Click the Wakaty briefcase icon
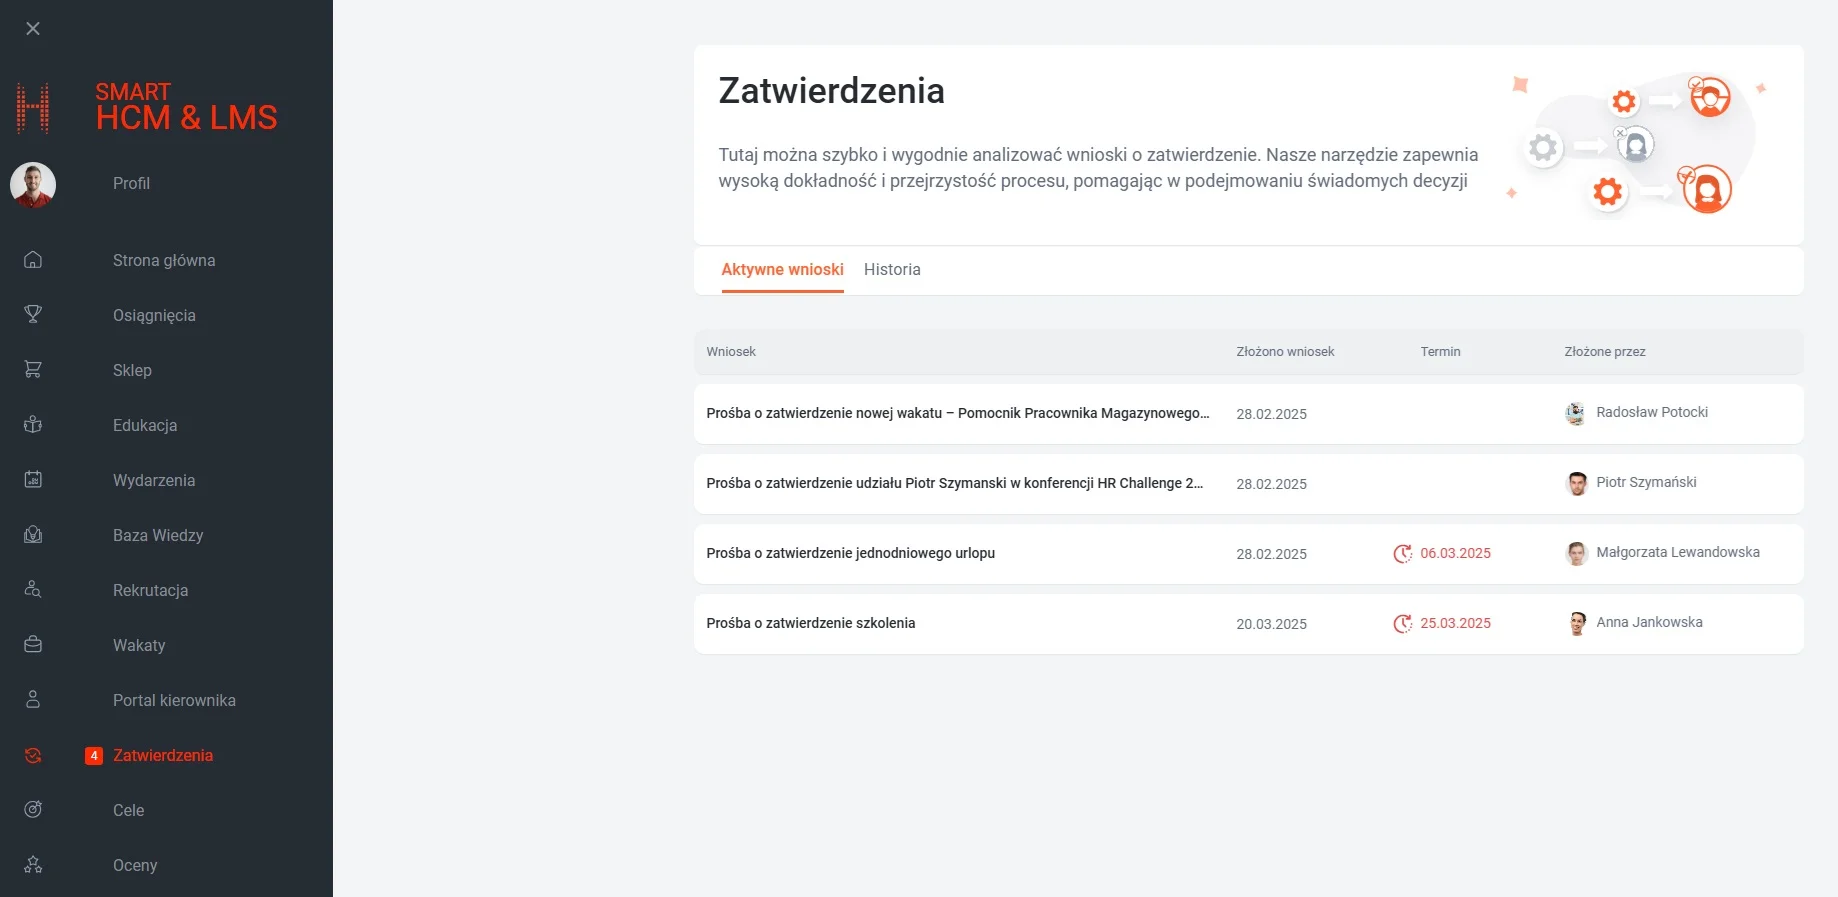The width and height of the screenshot is (1838, 897). pos(33,645)
